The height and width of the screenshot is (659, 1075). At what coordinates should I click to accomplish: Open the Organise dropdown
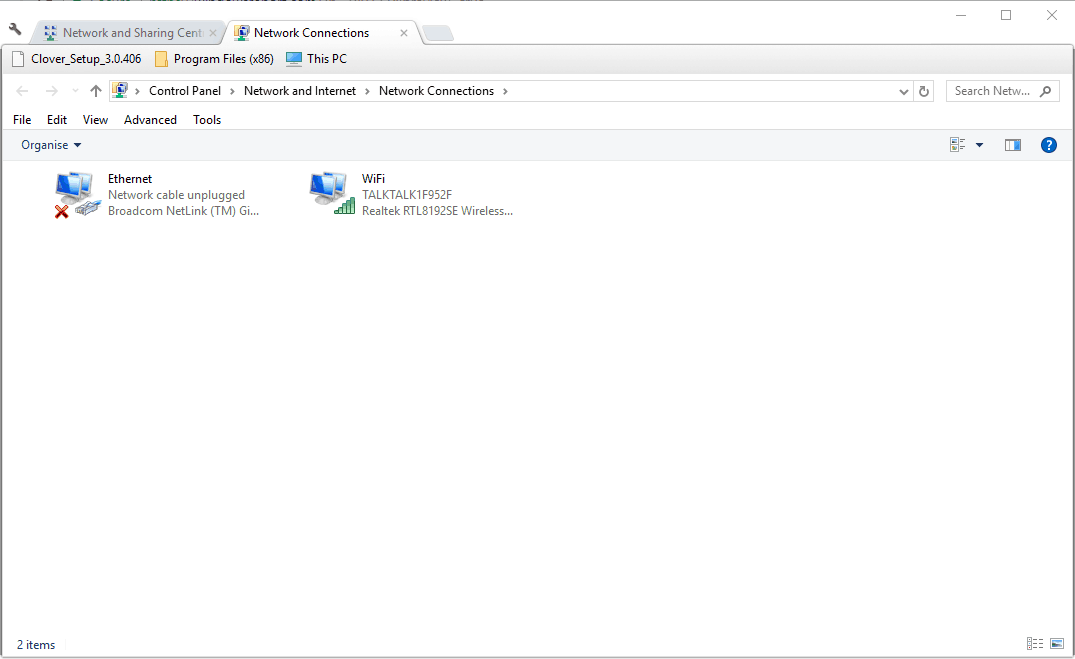click(51, 145)
